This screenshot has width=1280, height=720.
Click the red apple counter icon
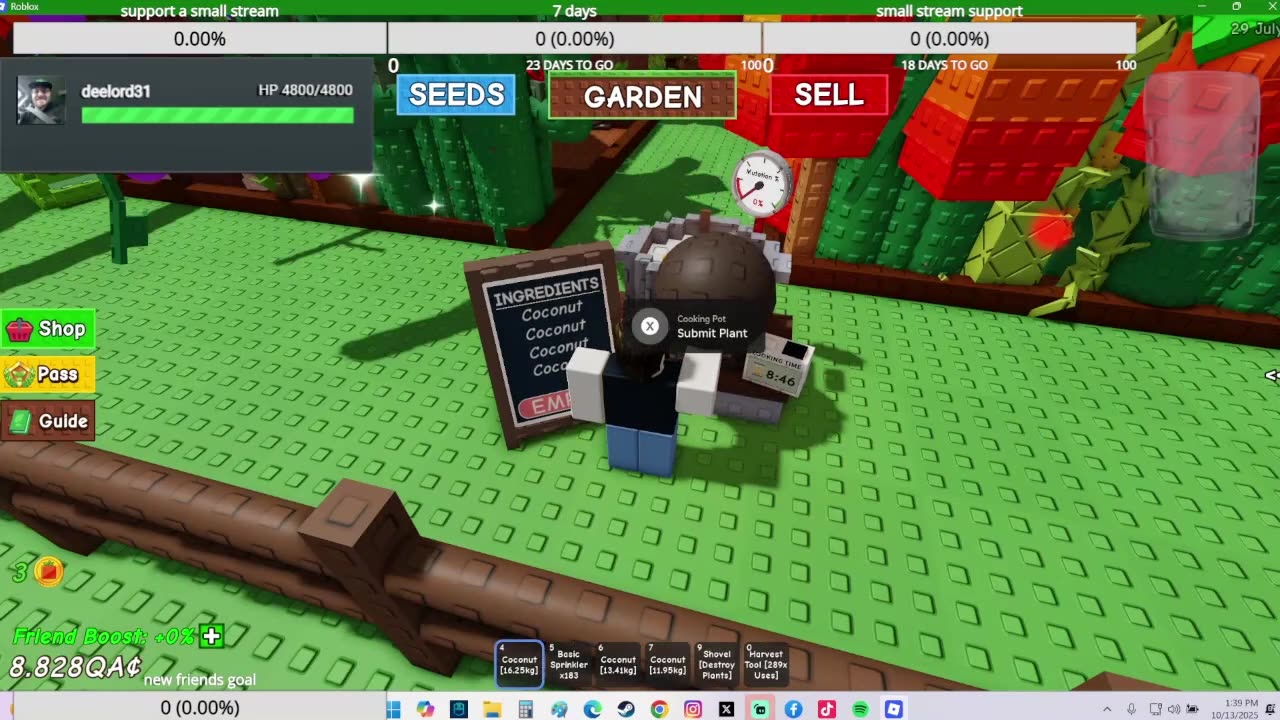(x=49, y=571)
